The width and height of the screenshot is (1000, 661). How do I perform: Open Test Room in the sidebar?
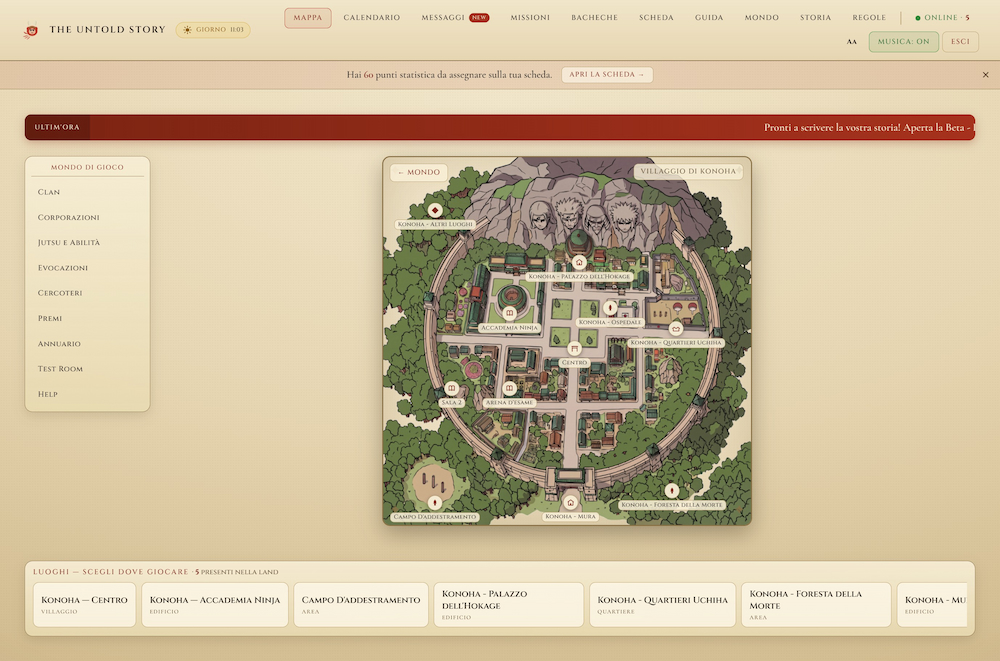point(87,369)
